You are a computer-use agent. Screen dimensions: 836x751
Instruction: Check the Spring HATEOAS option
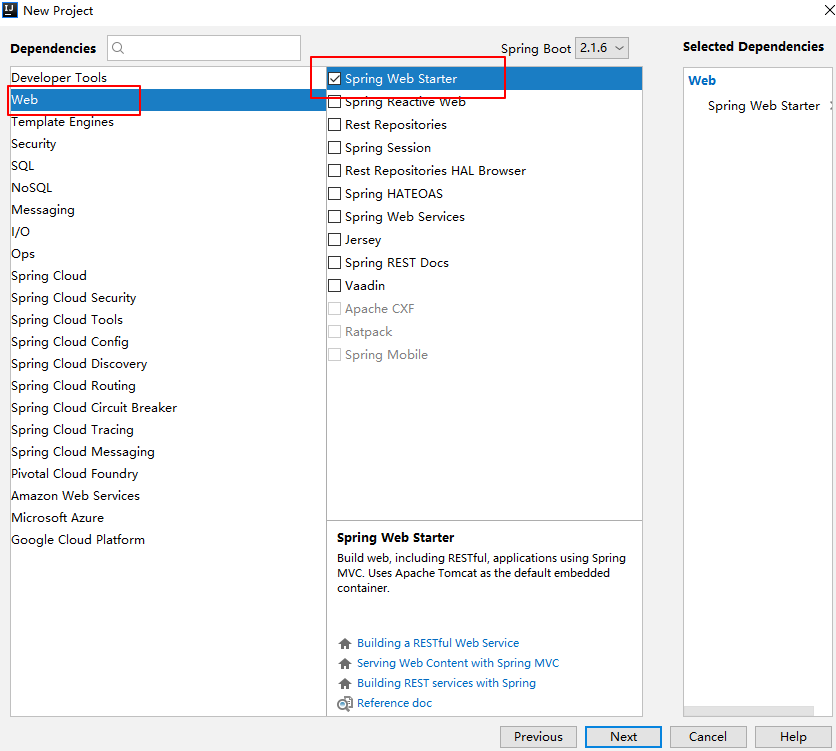click(334, 193)
